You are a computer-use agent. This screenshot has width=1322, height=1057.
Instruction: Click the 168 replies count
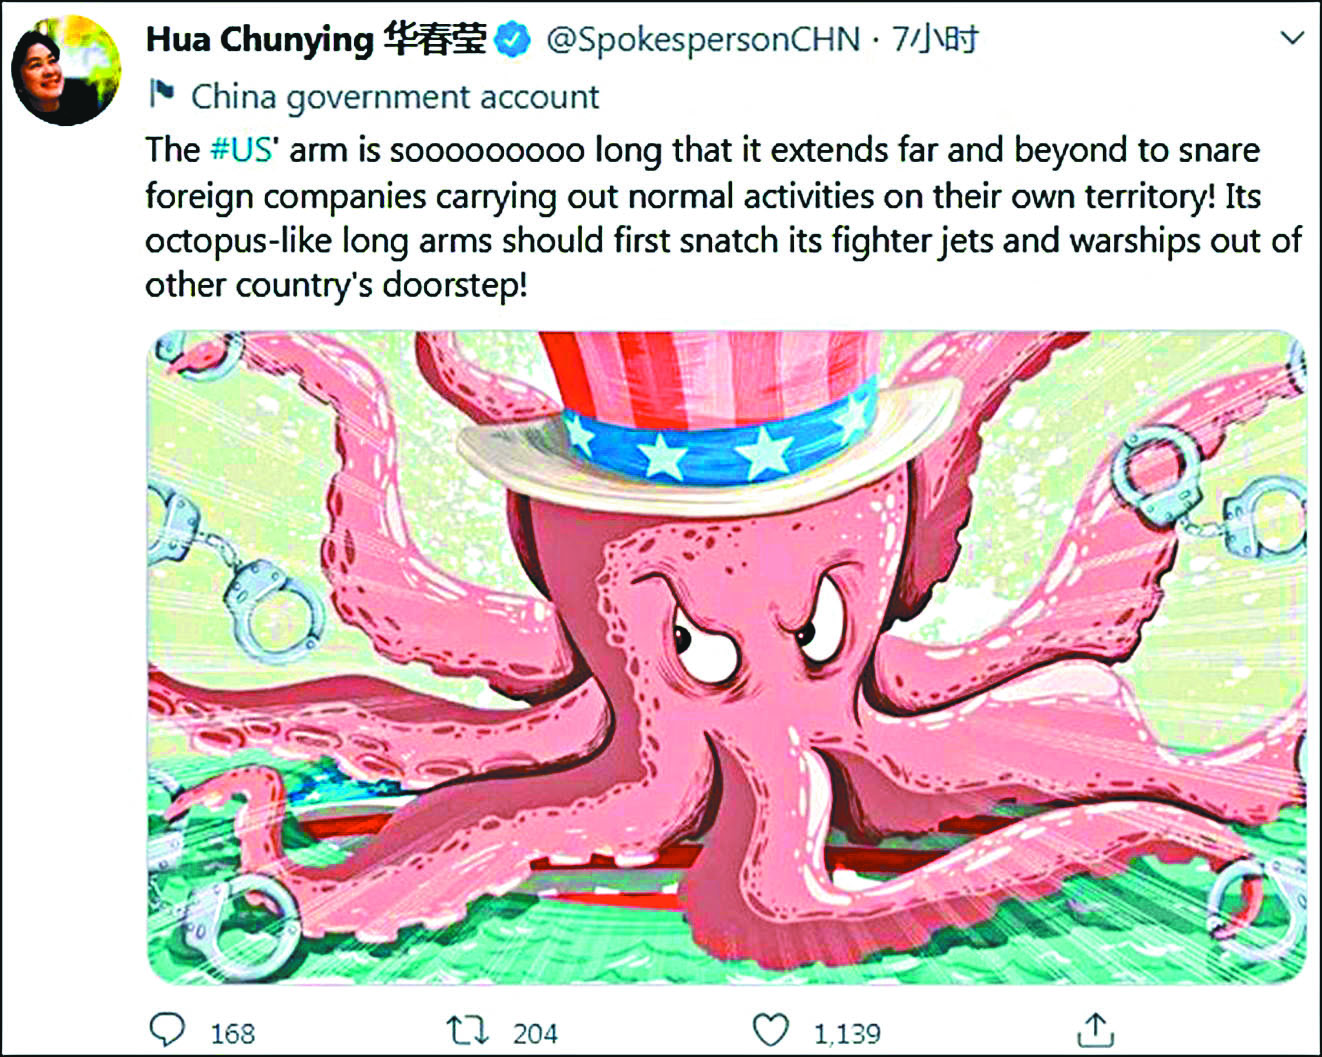click(x=233, y=1032)
